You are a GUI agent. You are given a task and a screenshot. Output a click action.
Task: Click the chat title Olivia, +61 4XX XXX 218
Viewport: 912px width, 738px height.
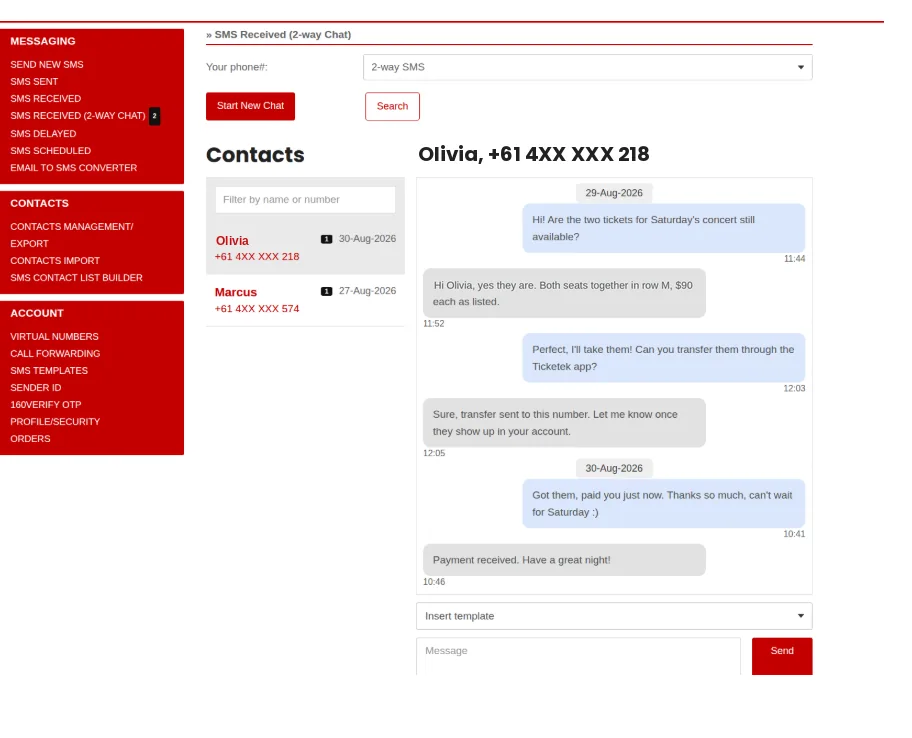pyautogui.click(x=533, y=154)
